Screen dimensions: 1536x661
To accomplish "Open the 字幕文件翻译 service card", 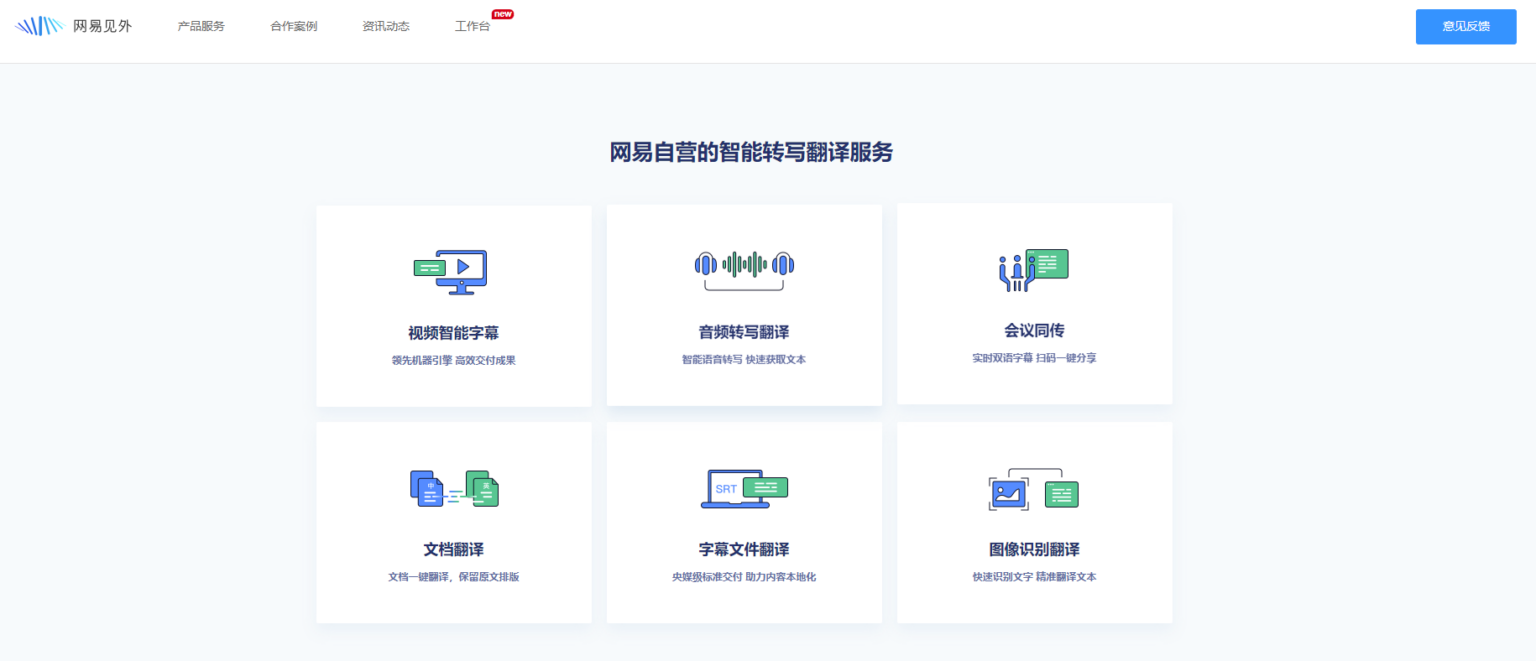I will tap(744, 522).
